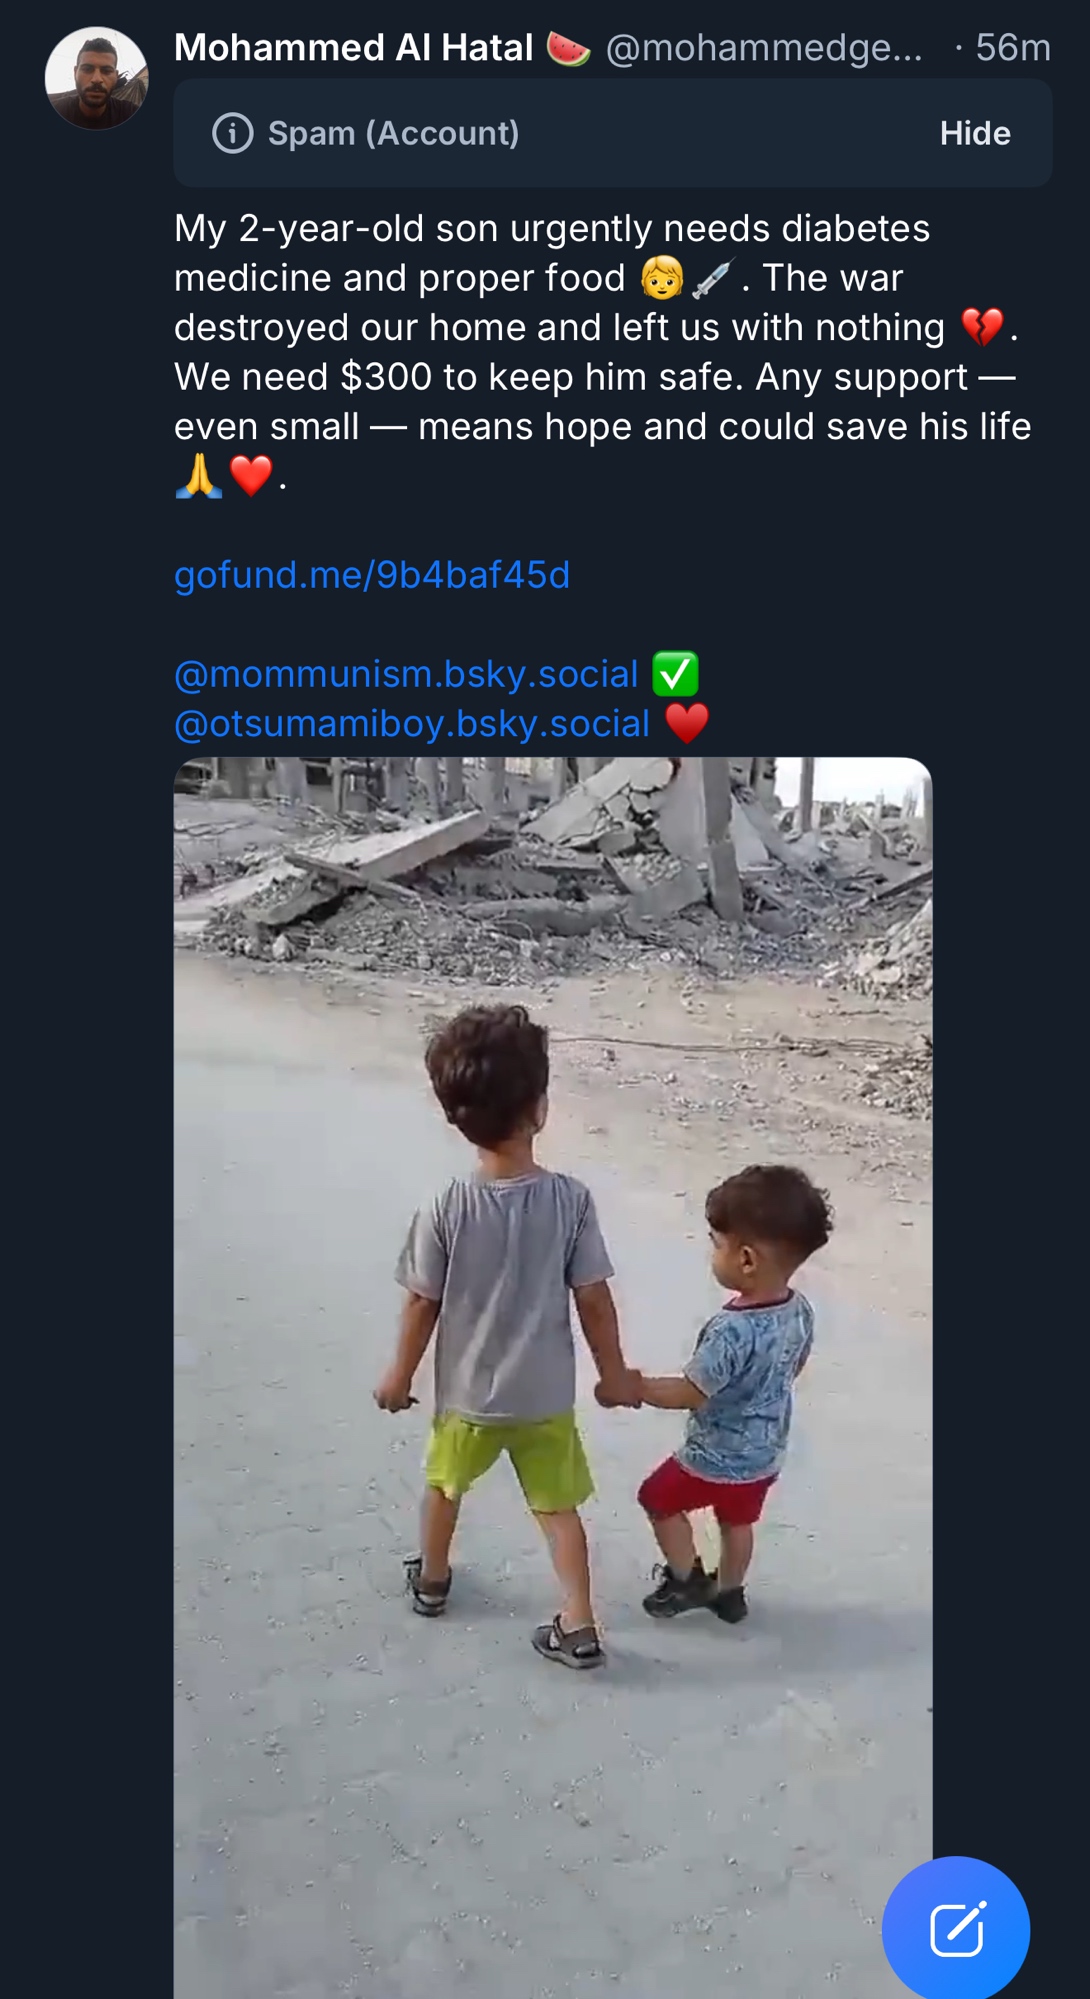Click the broken heart emoji in the post
The width and height of the screenshot is (1090, 1999).
pyautogui.click(x=982, y=327)
